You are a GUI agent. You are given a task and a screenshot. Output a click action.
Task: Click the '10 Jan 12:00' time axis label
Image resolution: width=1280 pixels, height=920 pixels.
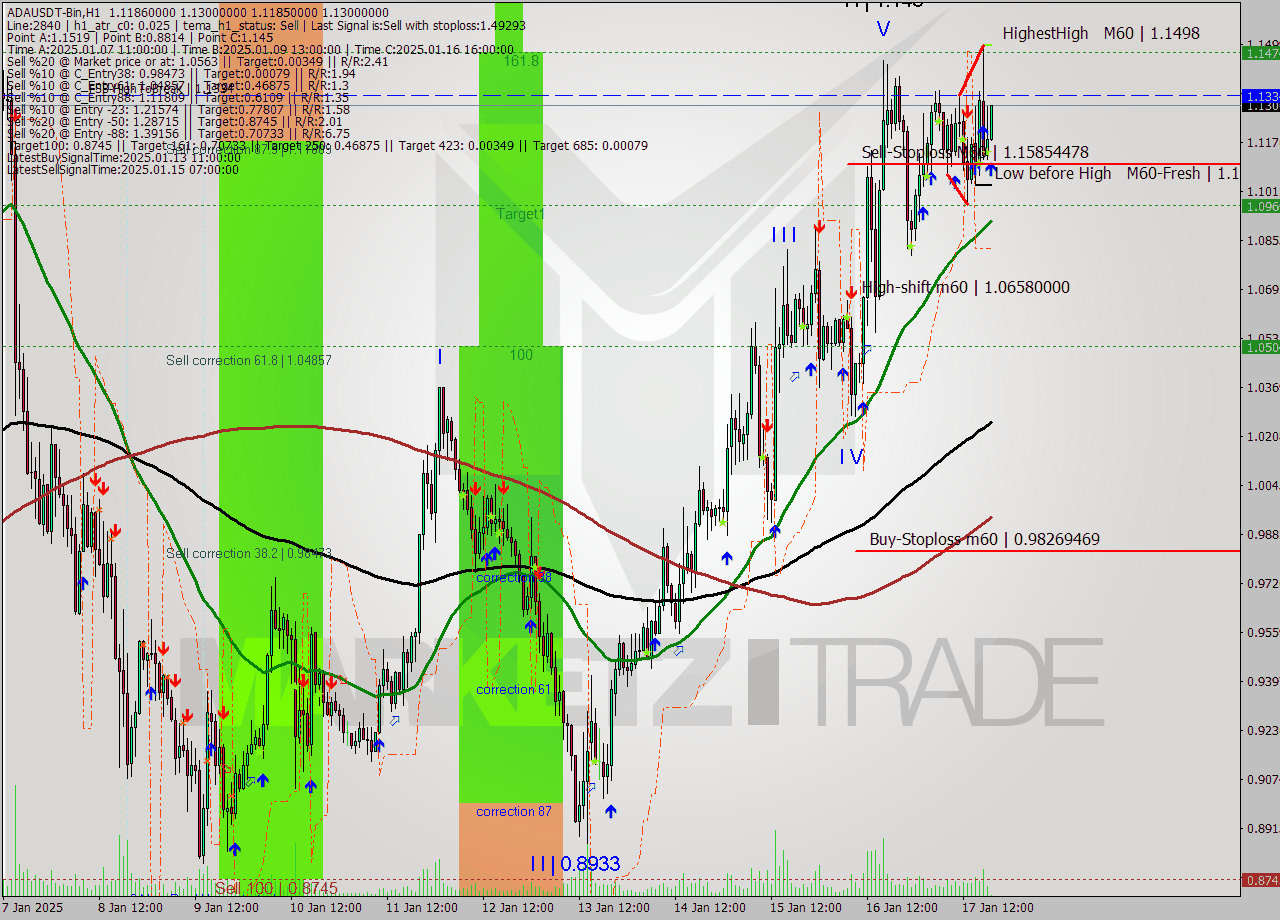pos(326,908)
